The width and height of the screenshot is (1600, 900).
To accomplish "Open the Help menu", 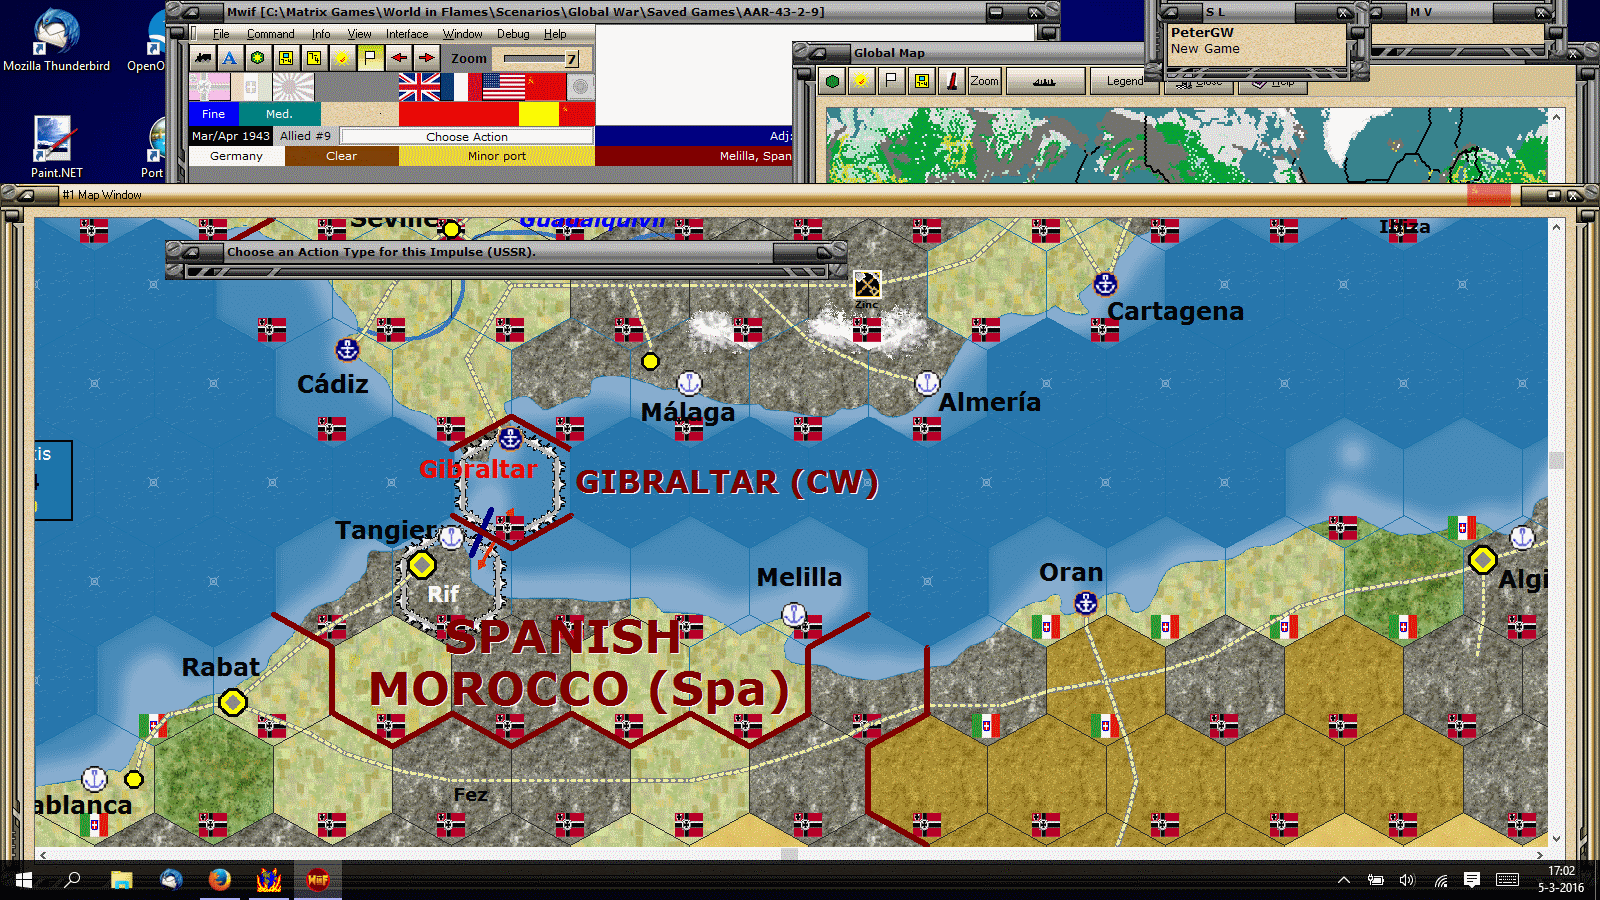I will [555, 34].
